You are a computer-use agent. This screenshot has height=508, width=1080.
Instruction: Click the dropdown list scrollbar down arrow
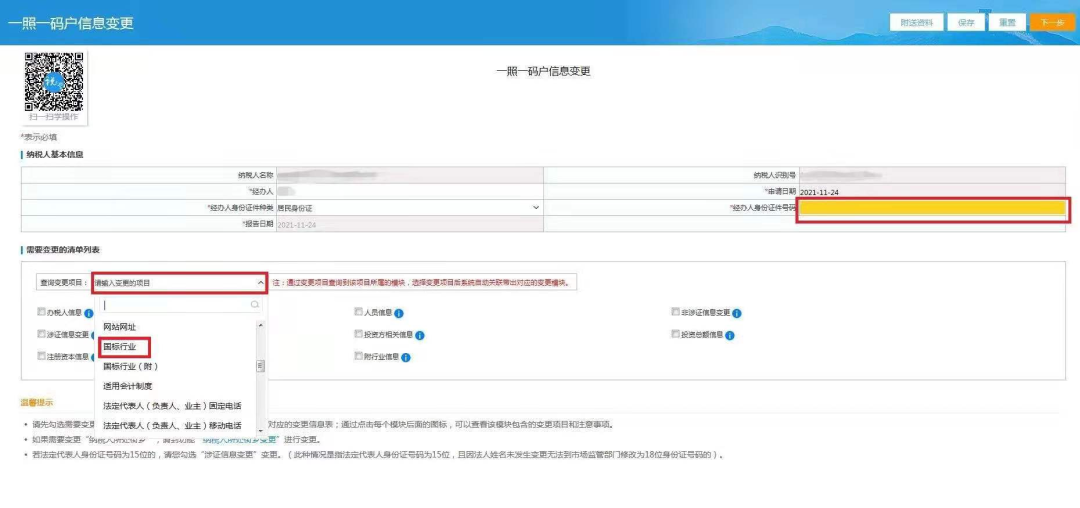(x=260, y=429)
